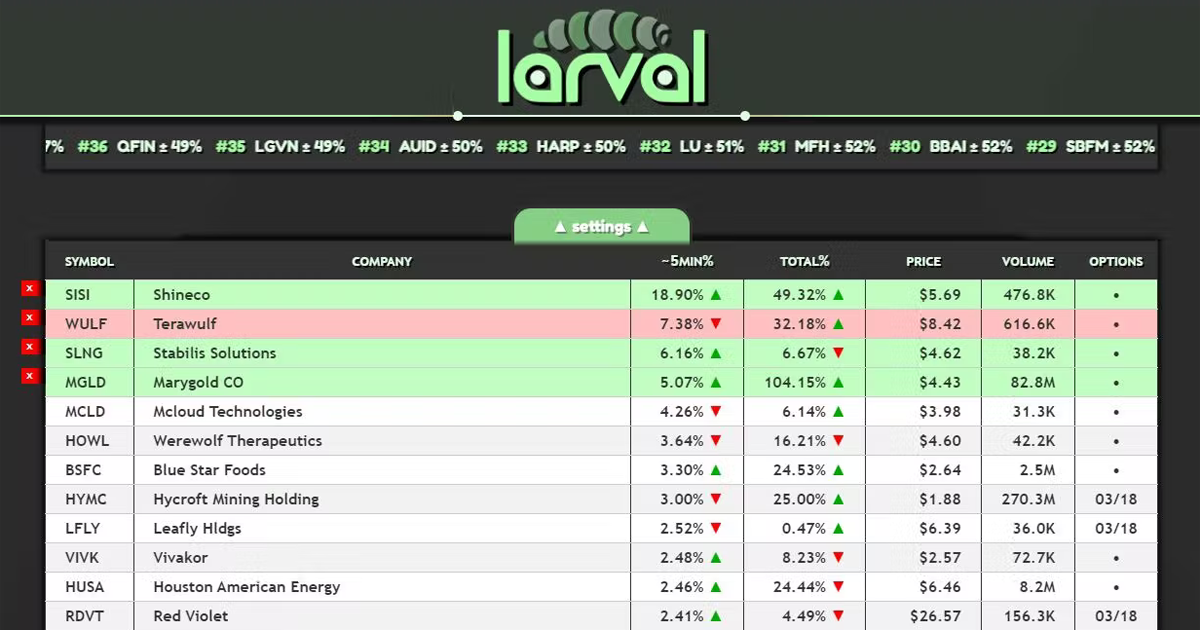
Task: Remove the SLNG Stabilis Solutions row
Action: [29, 346]
